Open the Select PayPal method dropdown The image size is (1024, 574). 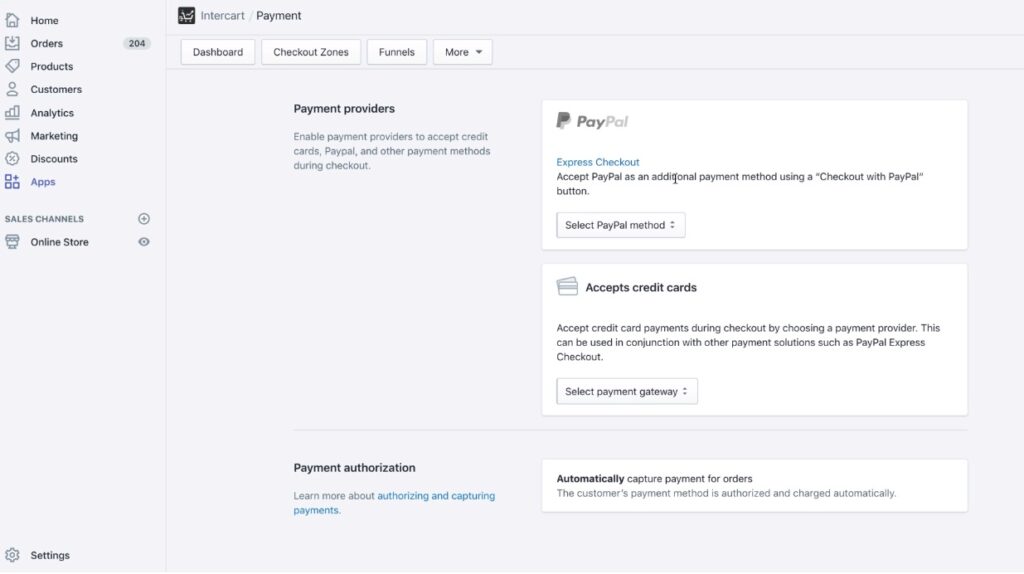click(620, 225)
